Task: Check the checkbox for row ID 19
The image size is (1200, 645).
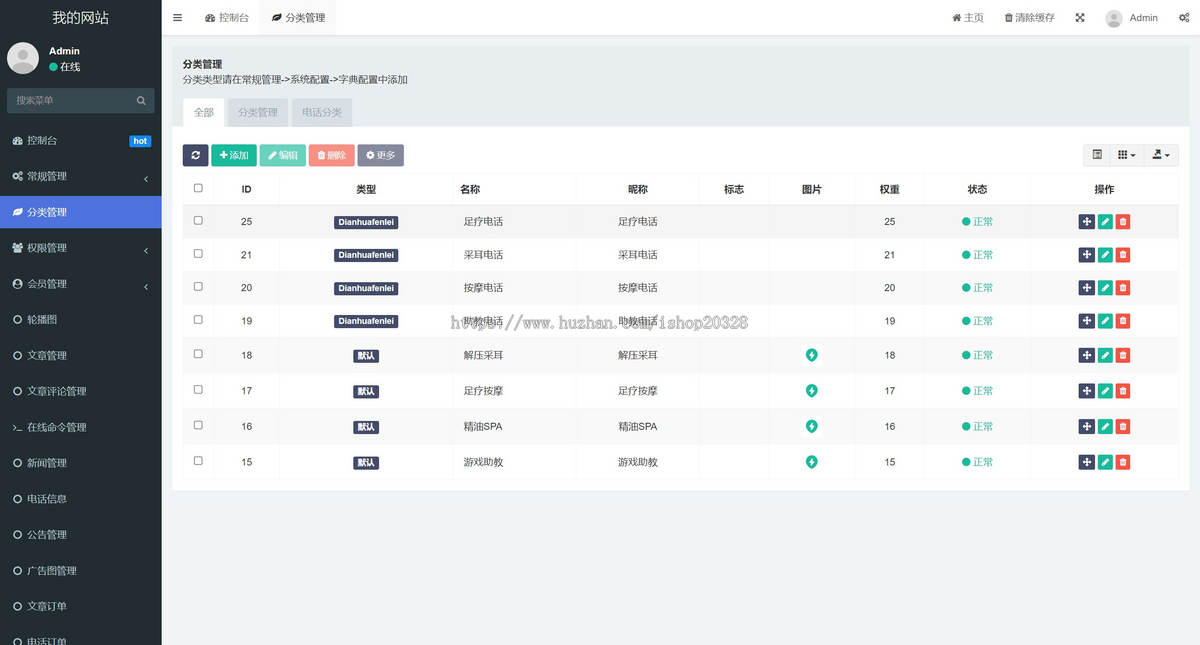Action: point(198,320)
